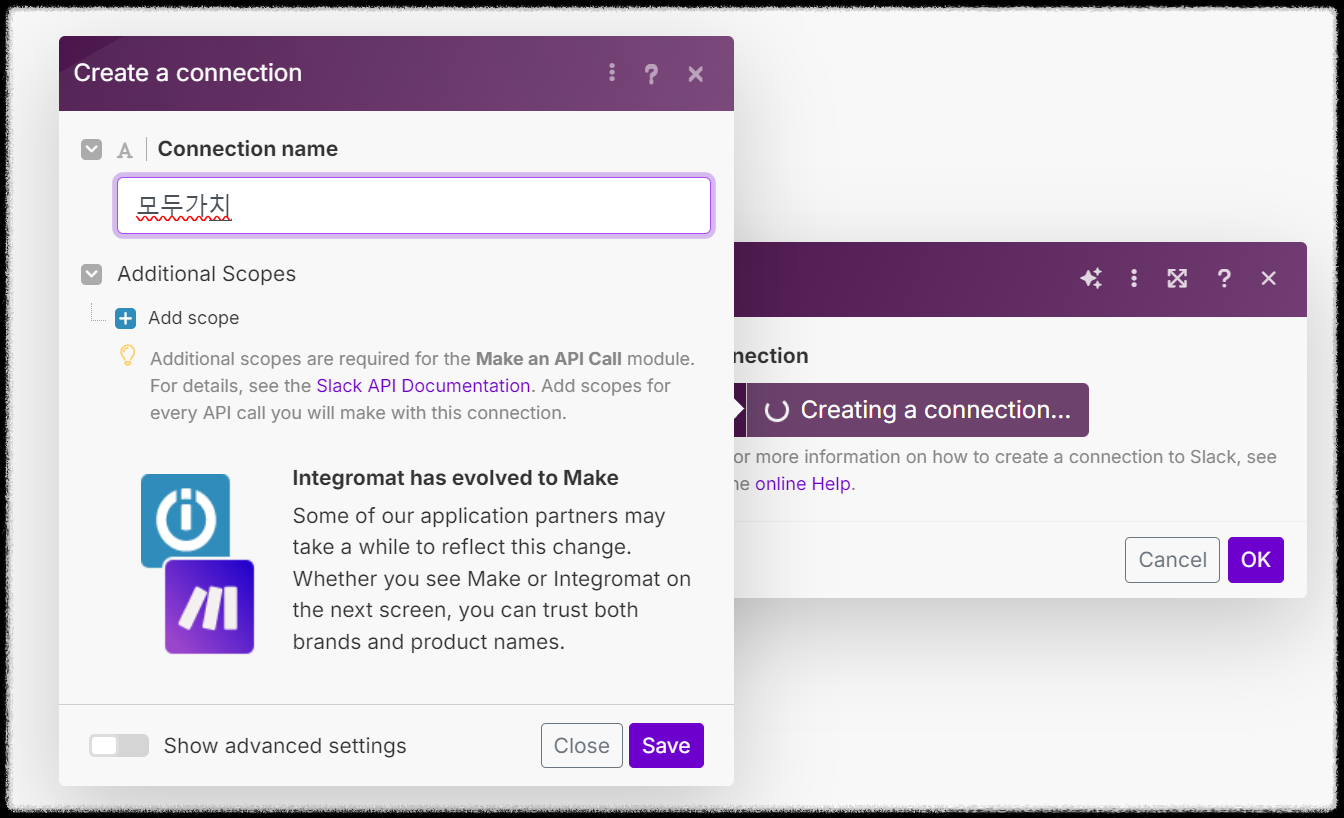Click into the Connection name input field
The width and height of the screenshot is (1344, 818).
point(414,206)
